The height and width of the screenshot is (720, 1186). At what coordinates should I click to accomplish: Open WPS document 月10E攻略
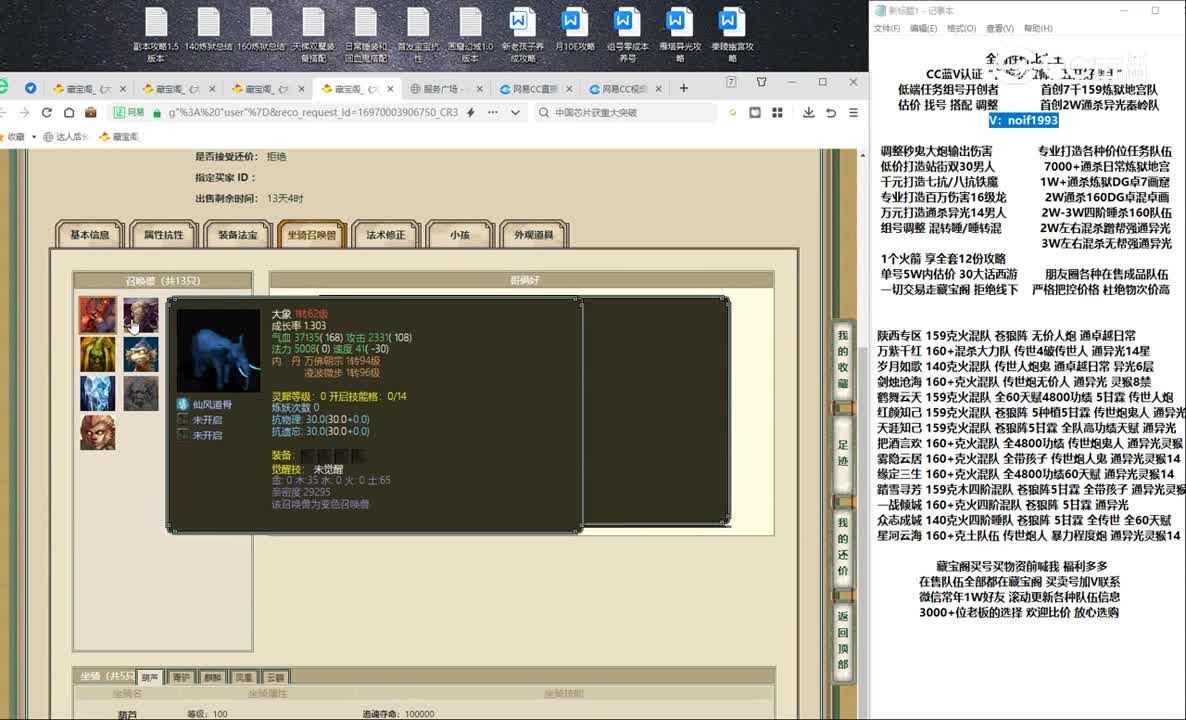[x=575, y=30]
